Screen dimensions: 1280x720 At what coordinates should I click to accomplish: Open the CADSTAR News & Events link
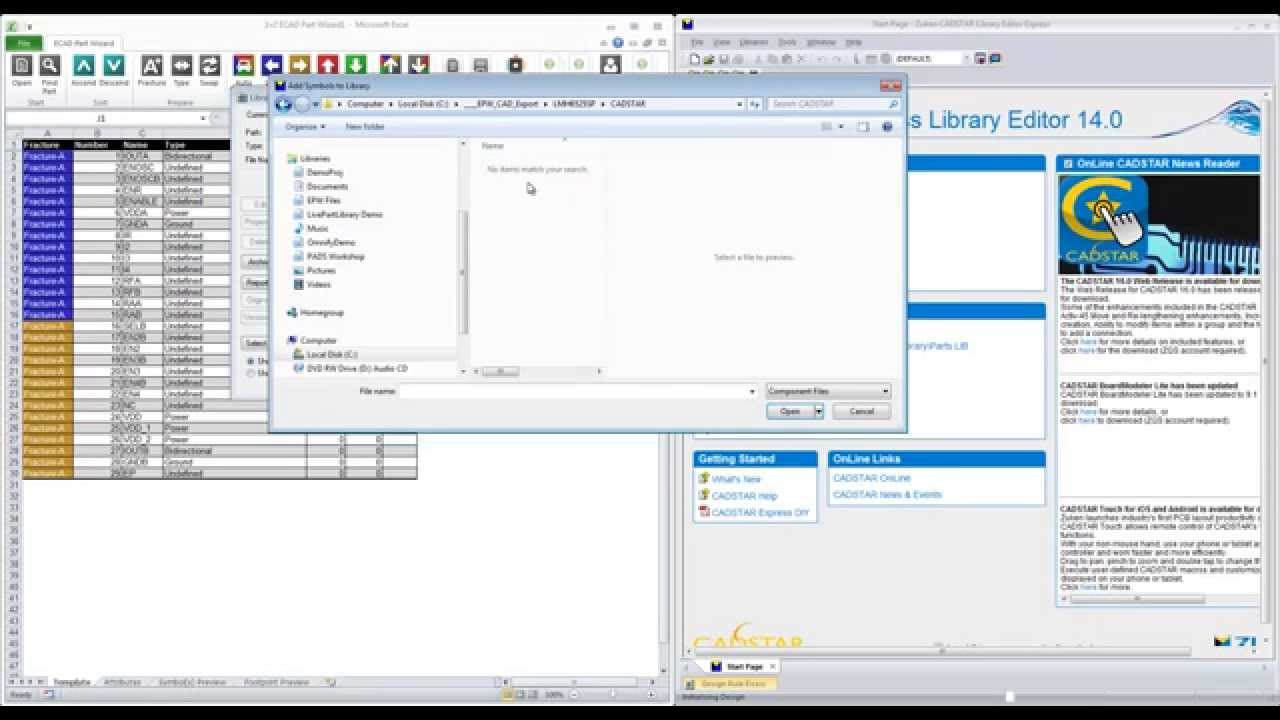pos(887,495)
